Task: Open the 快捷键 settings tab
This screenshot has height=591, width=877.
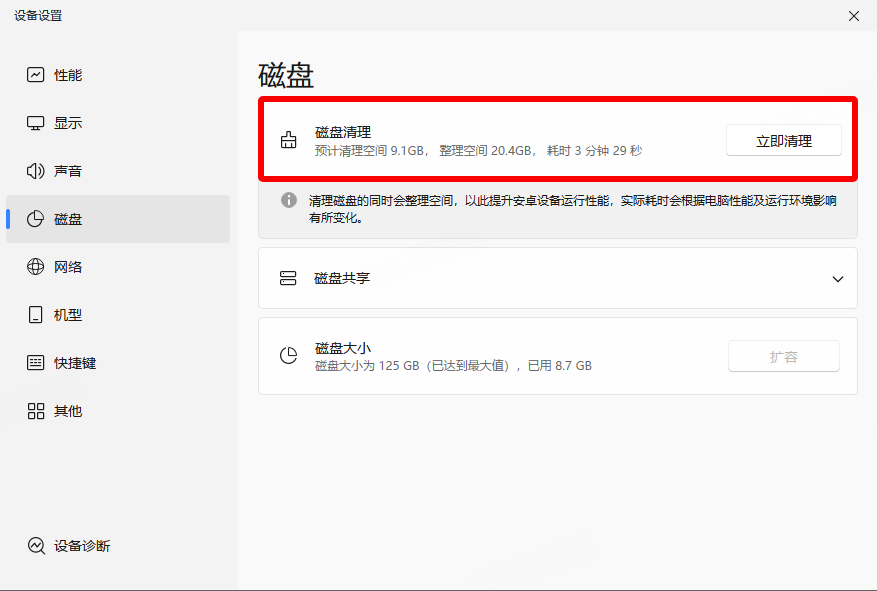Action: [x=74, y=363]
